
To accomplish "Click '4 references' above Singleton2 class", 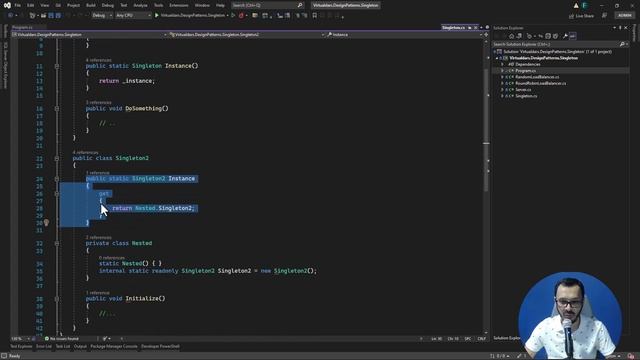I will pyautogui.click(x=86, y=152).
